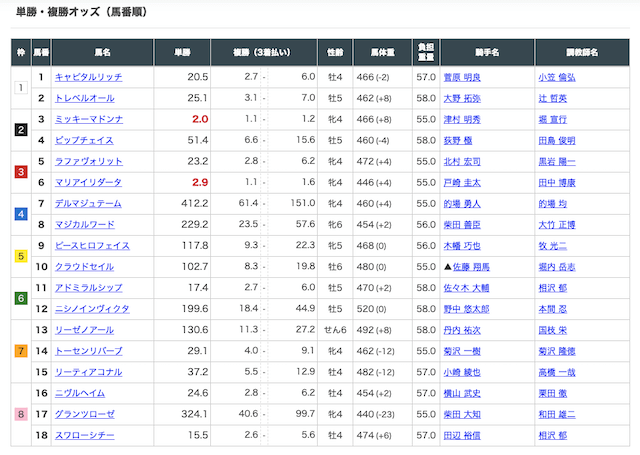View trainer 田中 博康 page

point(556,182)
